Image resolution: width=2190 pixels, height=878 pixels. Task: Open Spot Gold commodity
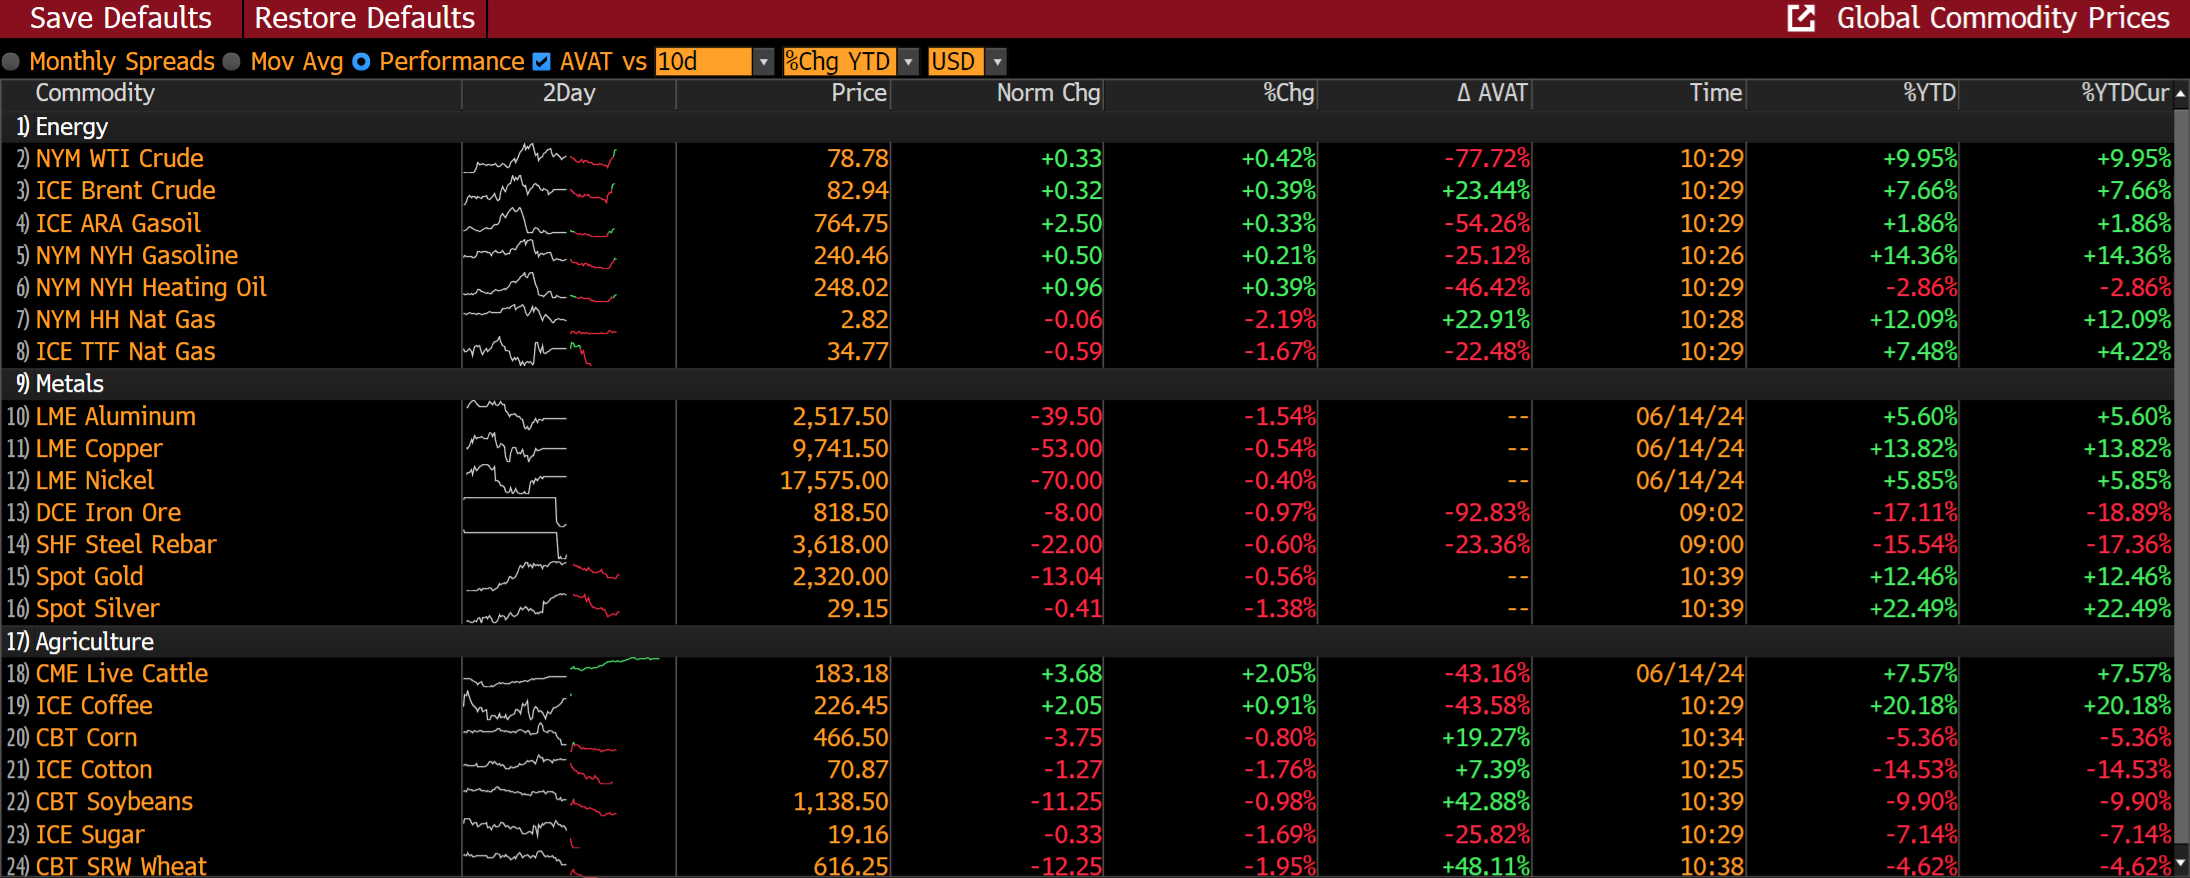click(89, 576)
